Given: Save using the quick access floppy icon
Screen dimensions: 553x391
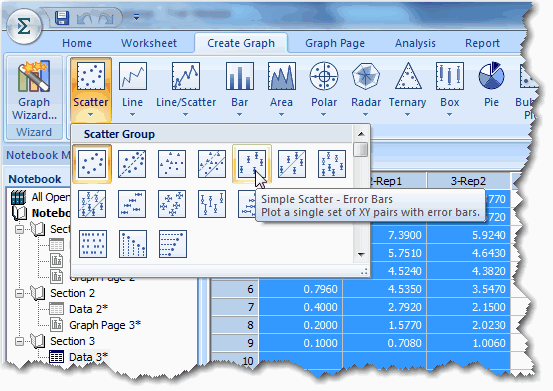Looking at the screenshot, I should tap(62, 18).
